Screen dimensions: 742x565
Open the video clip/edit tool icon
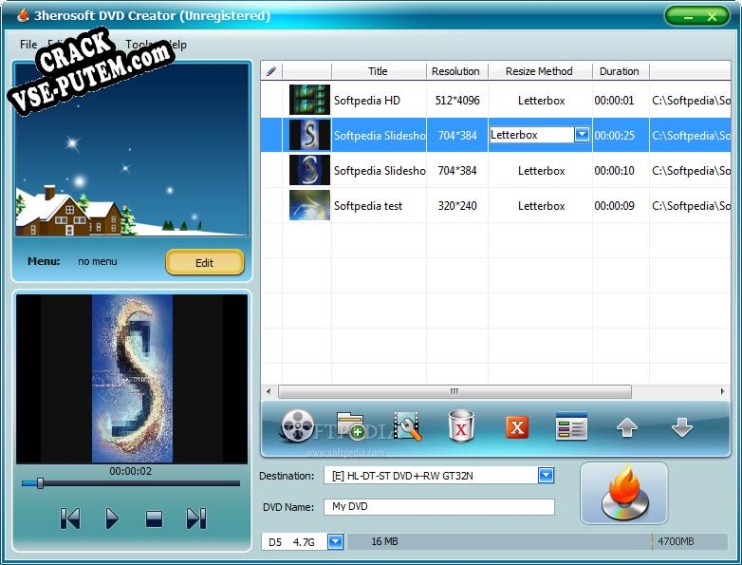coord(407,426)
